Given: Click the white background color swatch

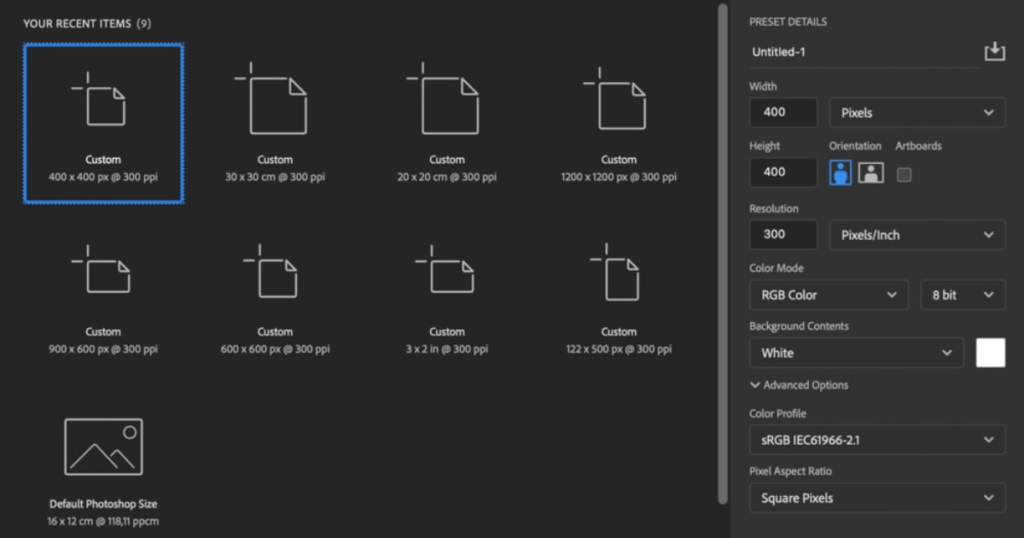Looking at the screenshot, I should pos(991,353).
